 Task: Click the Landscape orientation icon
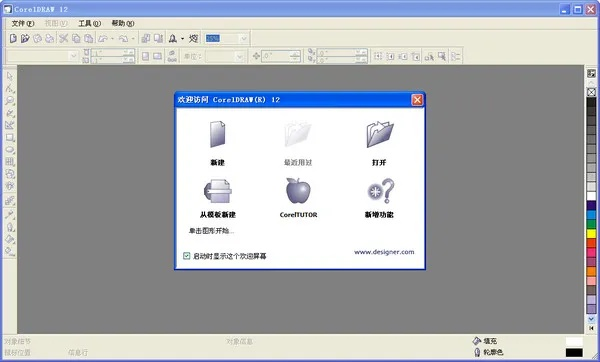tap(158, 57)
